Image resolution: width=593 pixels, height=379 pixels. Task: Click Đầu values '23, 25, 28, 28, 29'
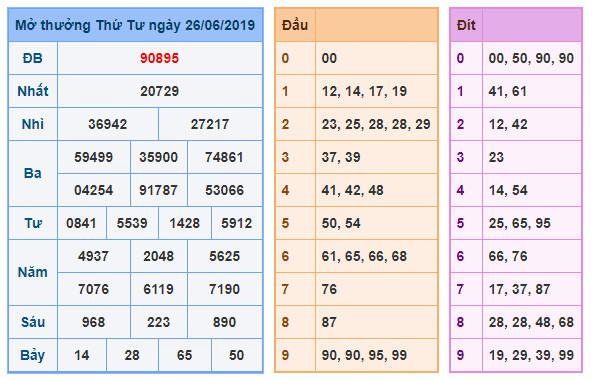click(x=376, y=124)
